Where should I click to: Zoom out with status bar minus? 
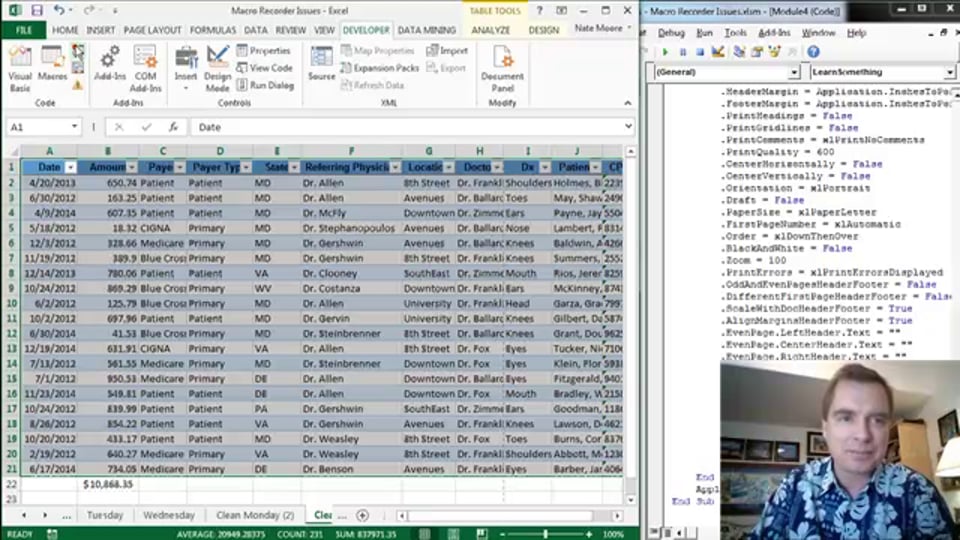[x=502, y=534]
